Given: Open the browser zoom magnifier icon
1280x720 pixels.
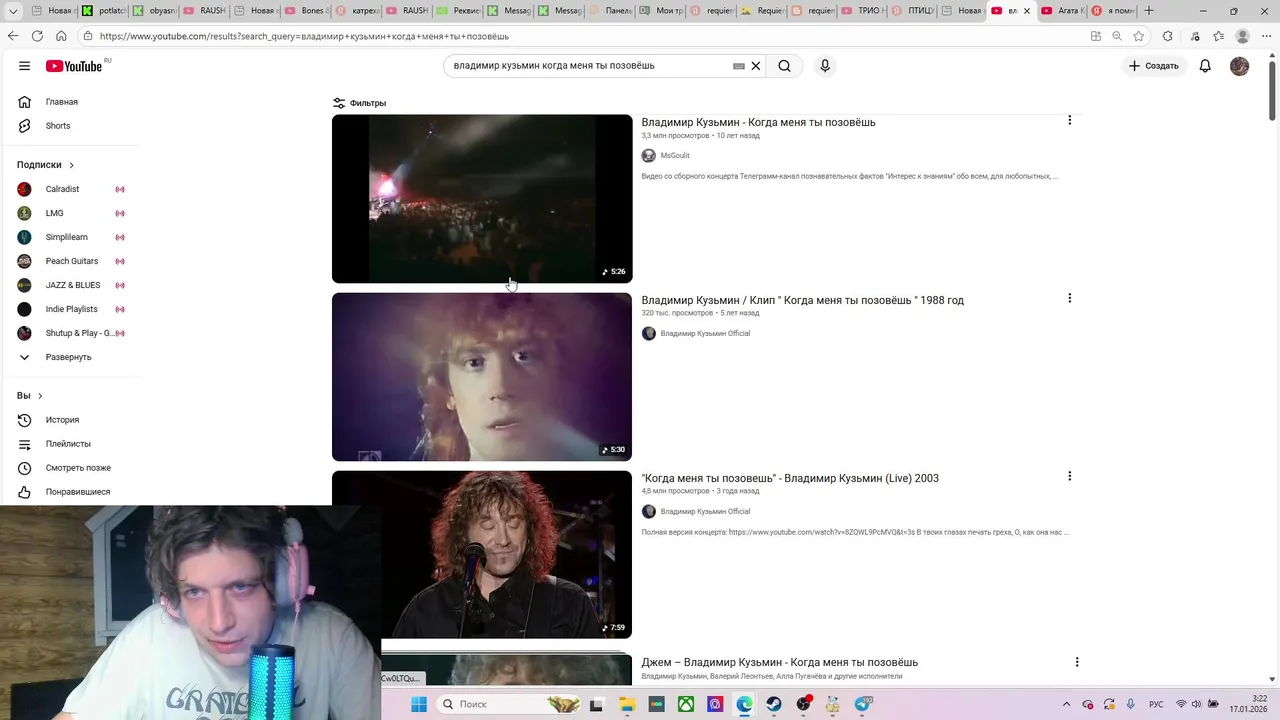Looking at the screenshot, I should point(1117,36).
